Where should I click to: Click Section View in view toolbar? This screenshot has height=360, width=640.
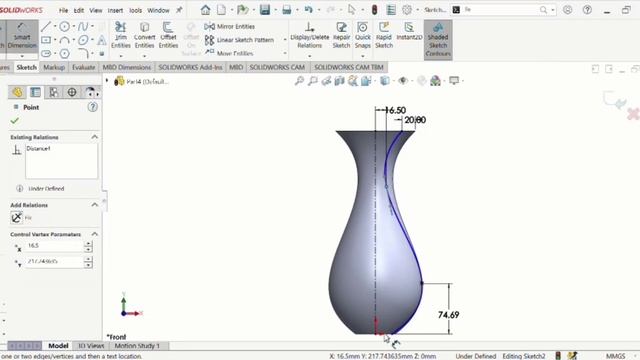pyautogui.click(x=340, y=81)
